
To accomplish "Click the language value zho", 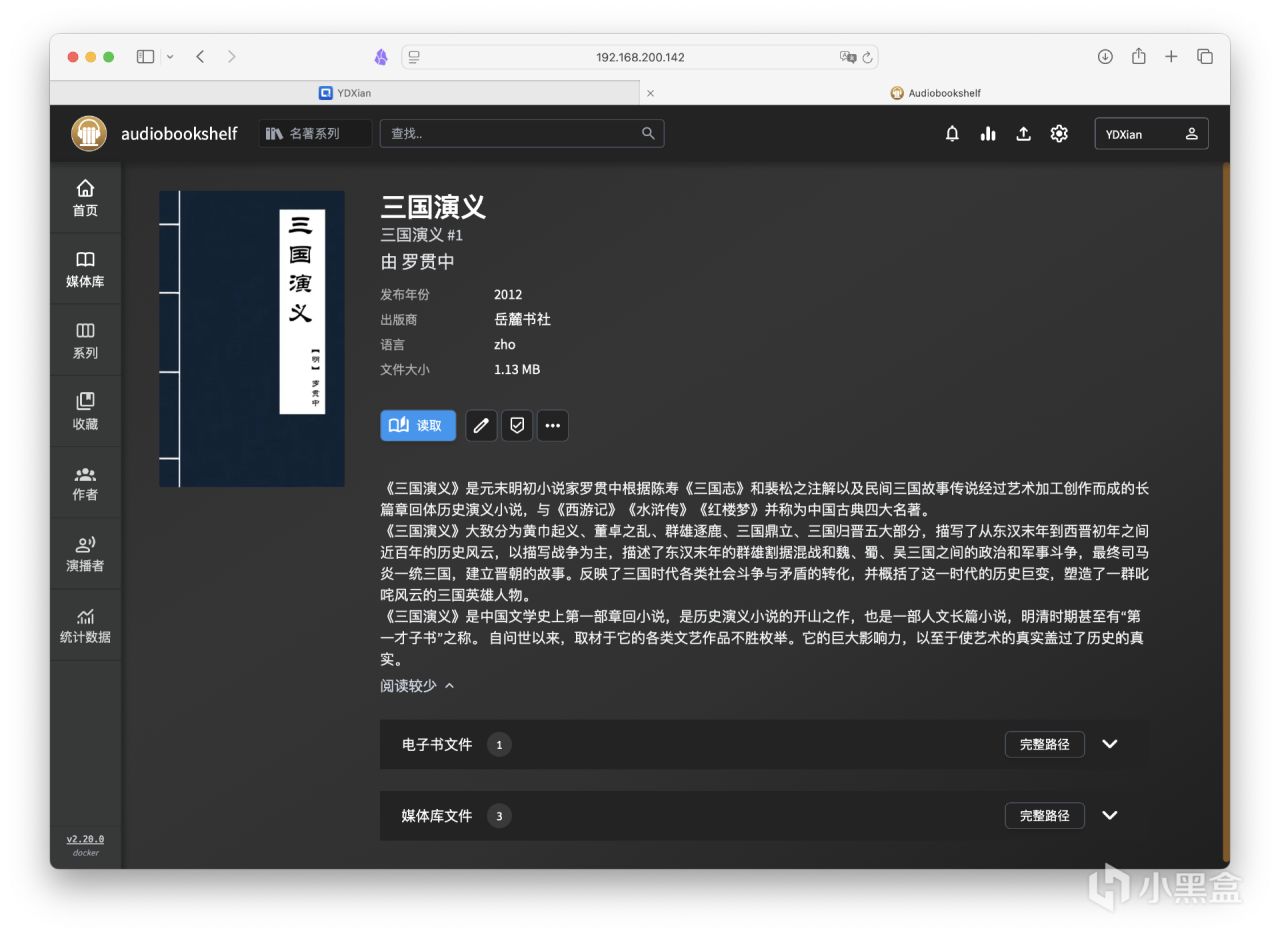I will 505,345.
